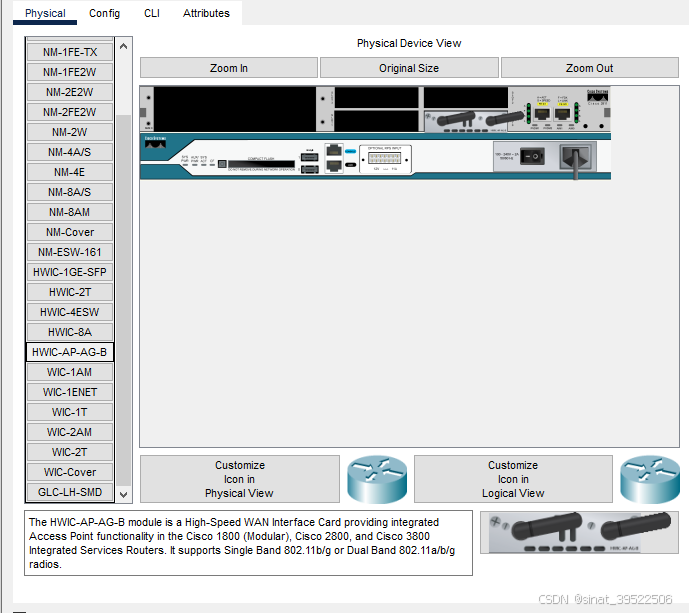Click the optional RPS input connector

(384, 158)
